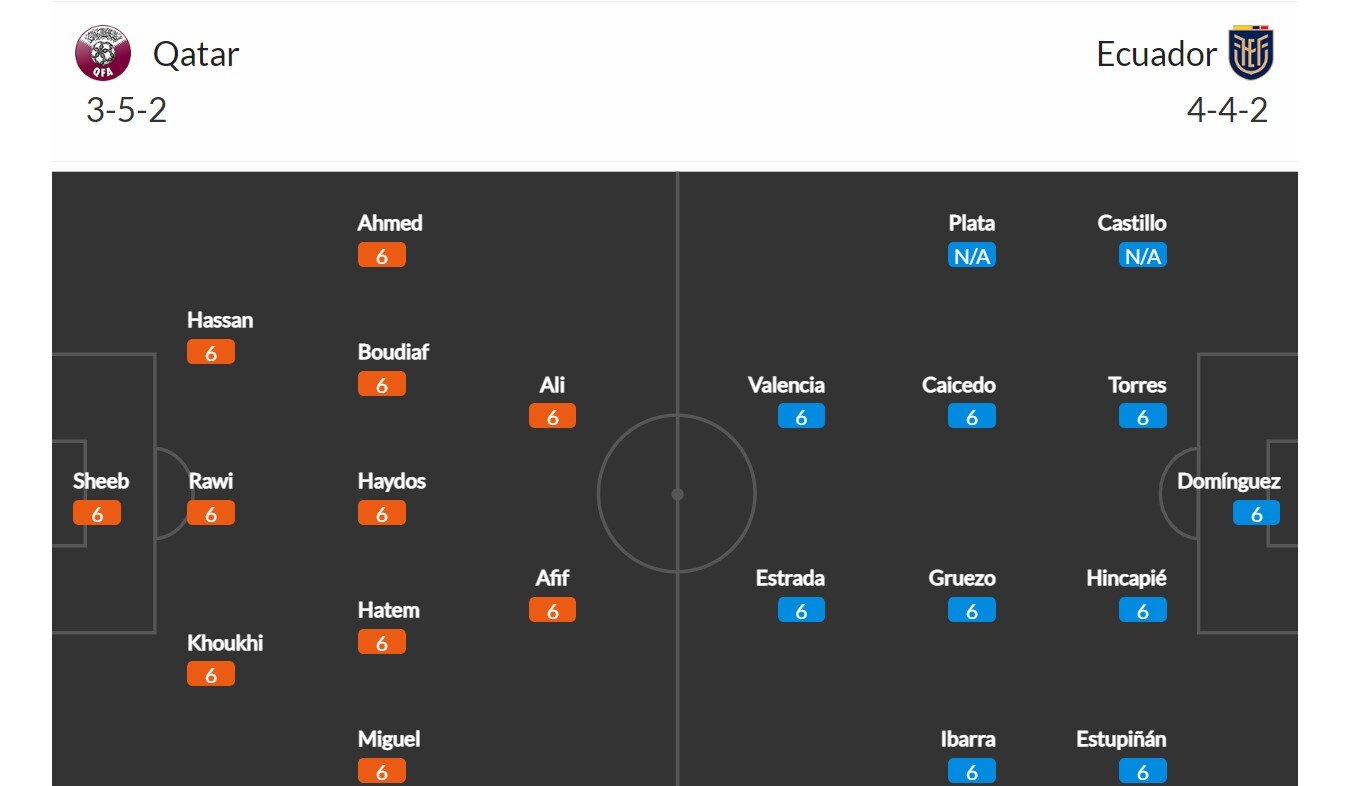This screenshot has width=1350, height=786.
Task: Click player name Hincapié
Action: (x=1126, y=578)
